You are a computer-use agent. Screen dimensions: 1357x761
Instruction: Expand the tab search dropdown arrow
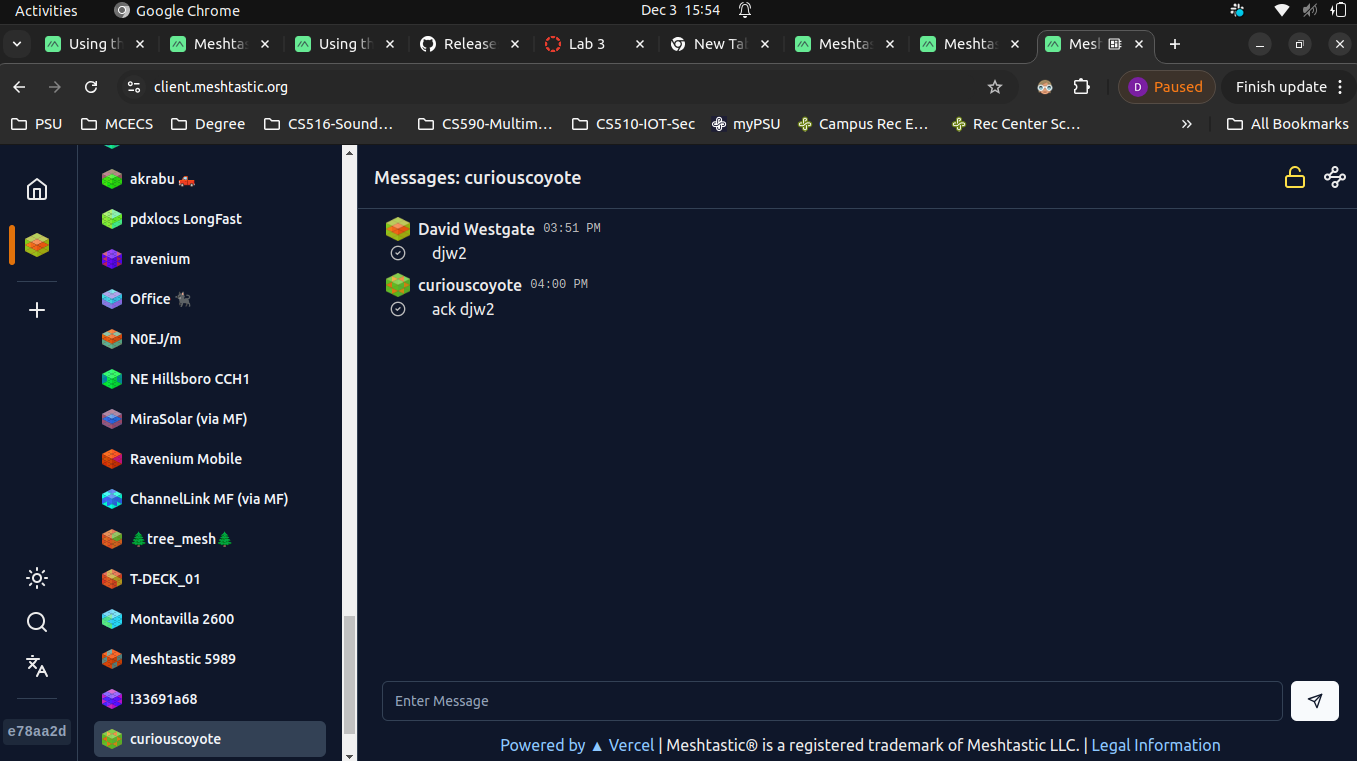pyautogui.click(x=17, y=44)
